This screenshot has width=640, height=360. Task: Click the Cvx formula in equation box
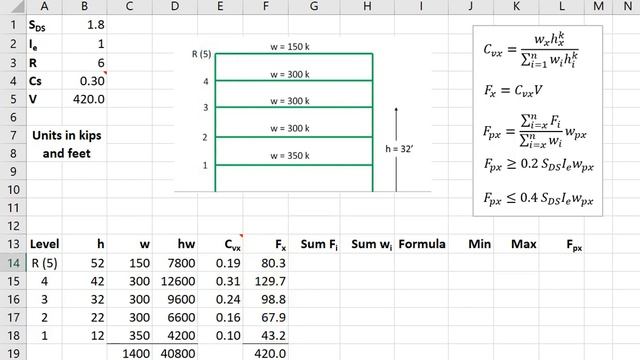coord(531,50)
